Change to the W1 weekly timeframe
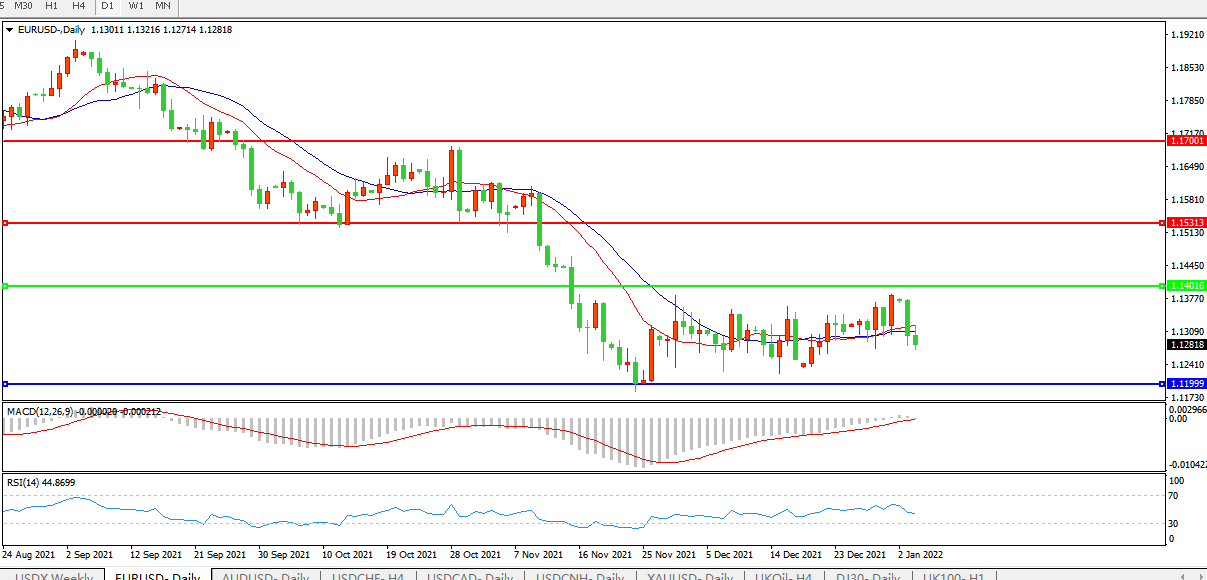 (x=136, y=6)
